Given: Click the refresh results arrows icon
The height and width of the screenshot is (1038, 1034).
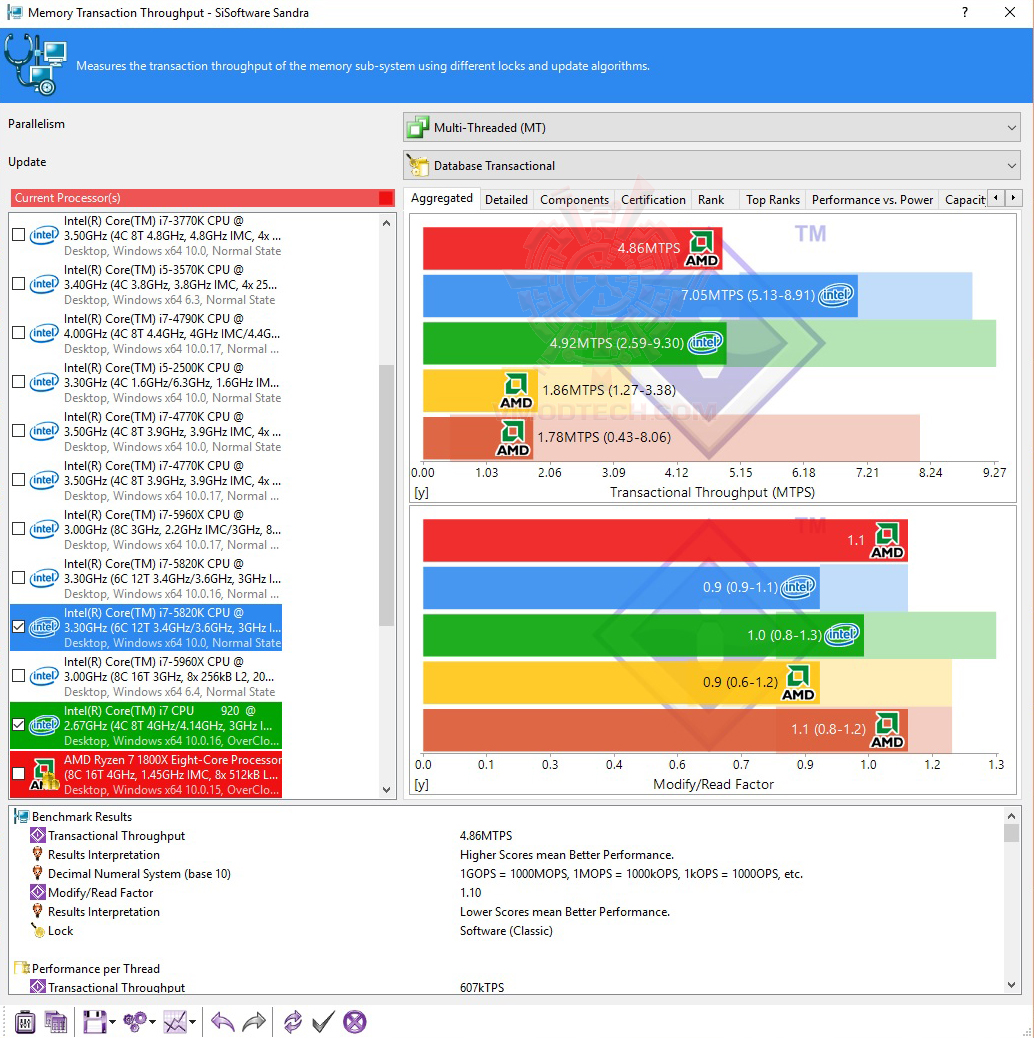Looking at the screenshot, I should pos(293,1022).
